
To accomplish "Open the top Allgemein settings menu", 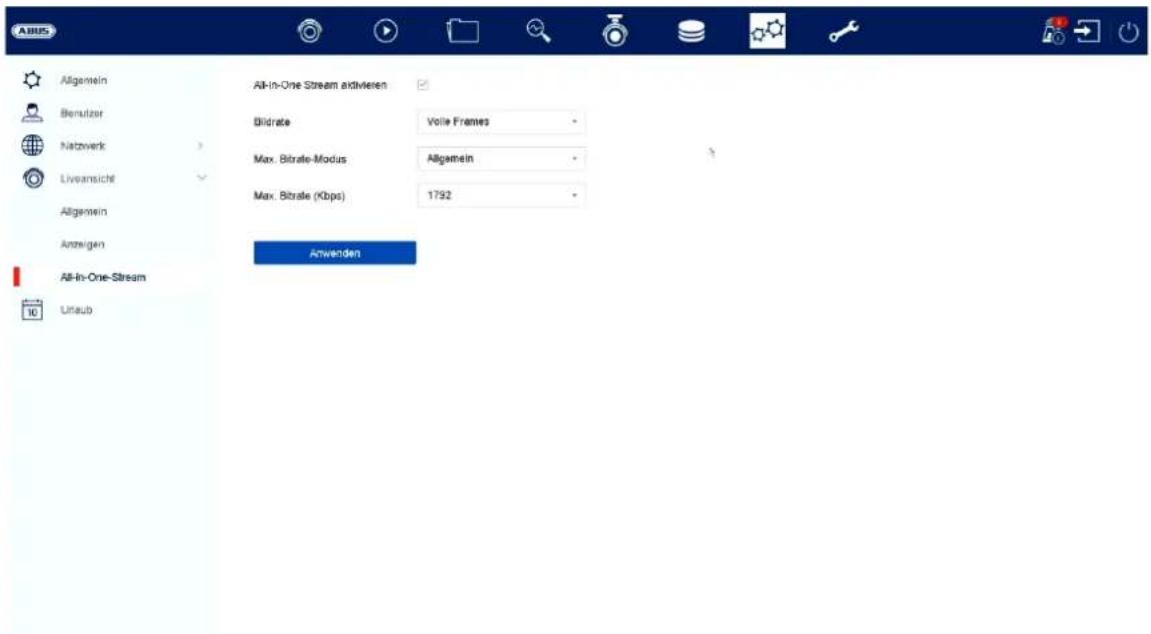I will pos(84,80).
